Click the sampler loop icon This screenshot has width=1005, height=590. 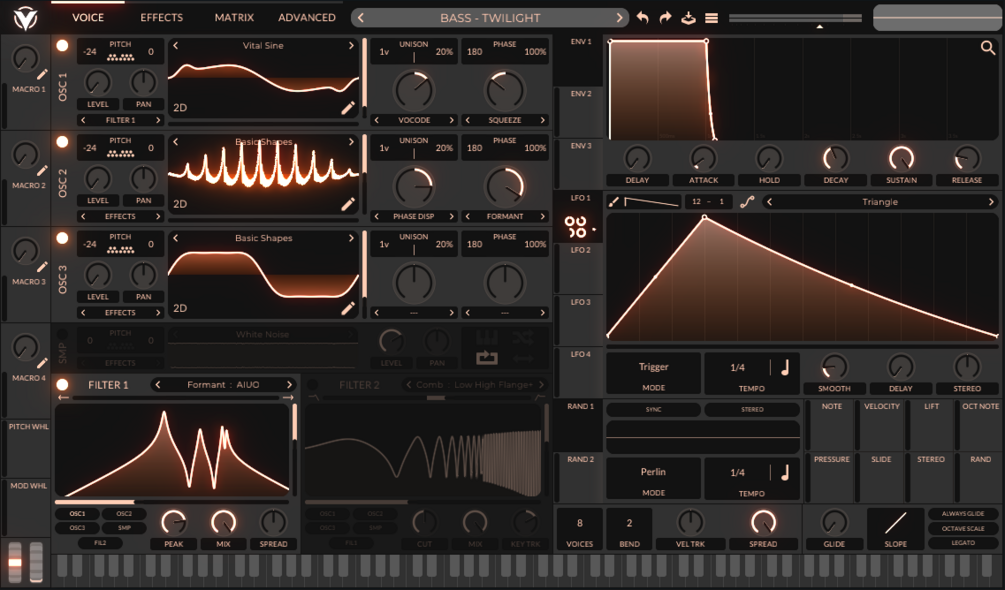point(487,358)
